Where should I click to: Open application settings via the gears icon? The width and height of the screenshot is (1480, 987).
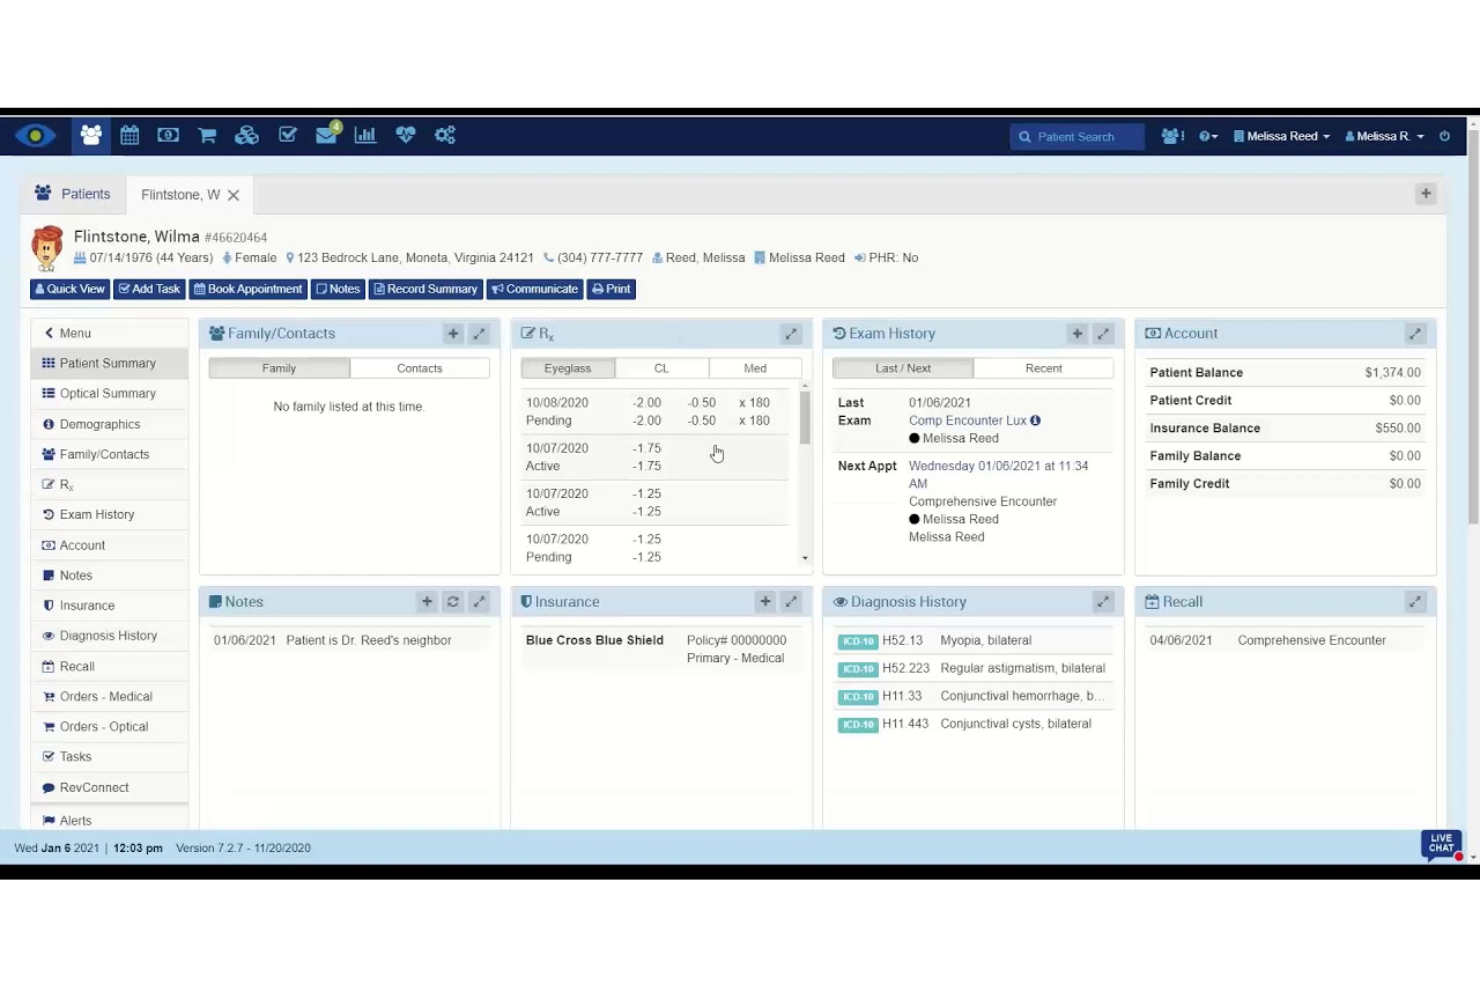point(443,135)
